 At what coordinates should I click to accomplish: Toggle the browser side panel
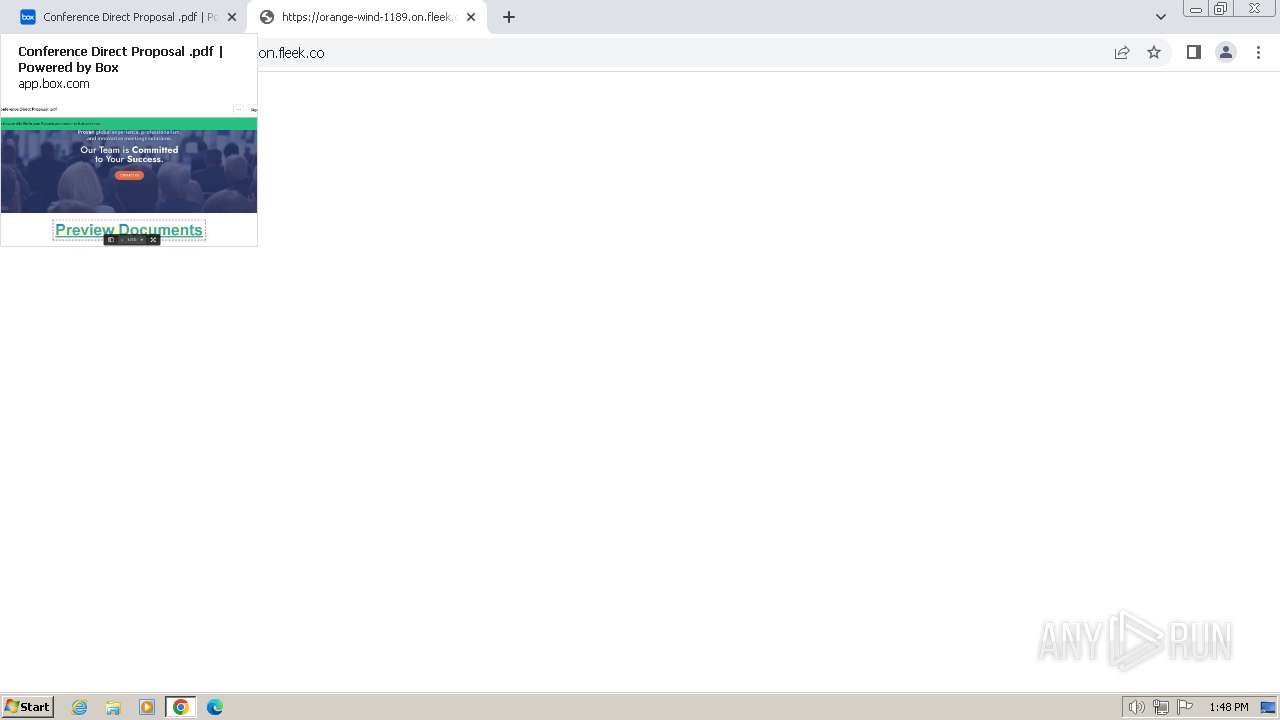(x=1194, y=53)
